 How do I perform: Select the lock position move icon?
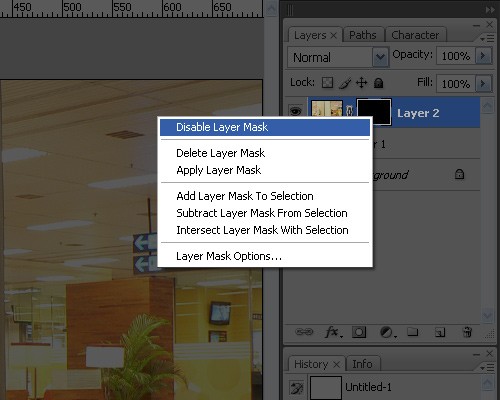coord(361,82)
